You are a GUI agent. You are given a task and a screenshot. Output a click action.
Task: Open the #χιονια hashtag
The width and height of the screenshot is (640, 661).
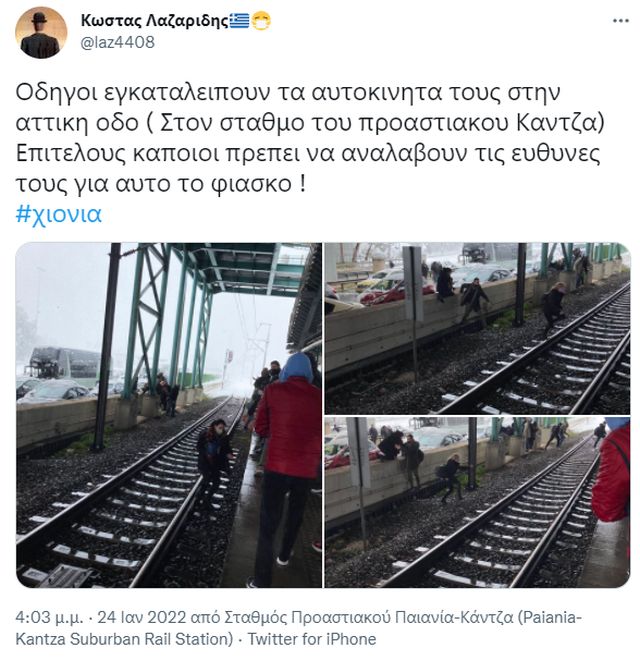click(x=59, y=214)
